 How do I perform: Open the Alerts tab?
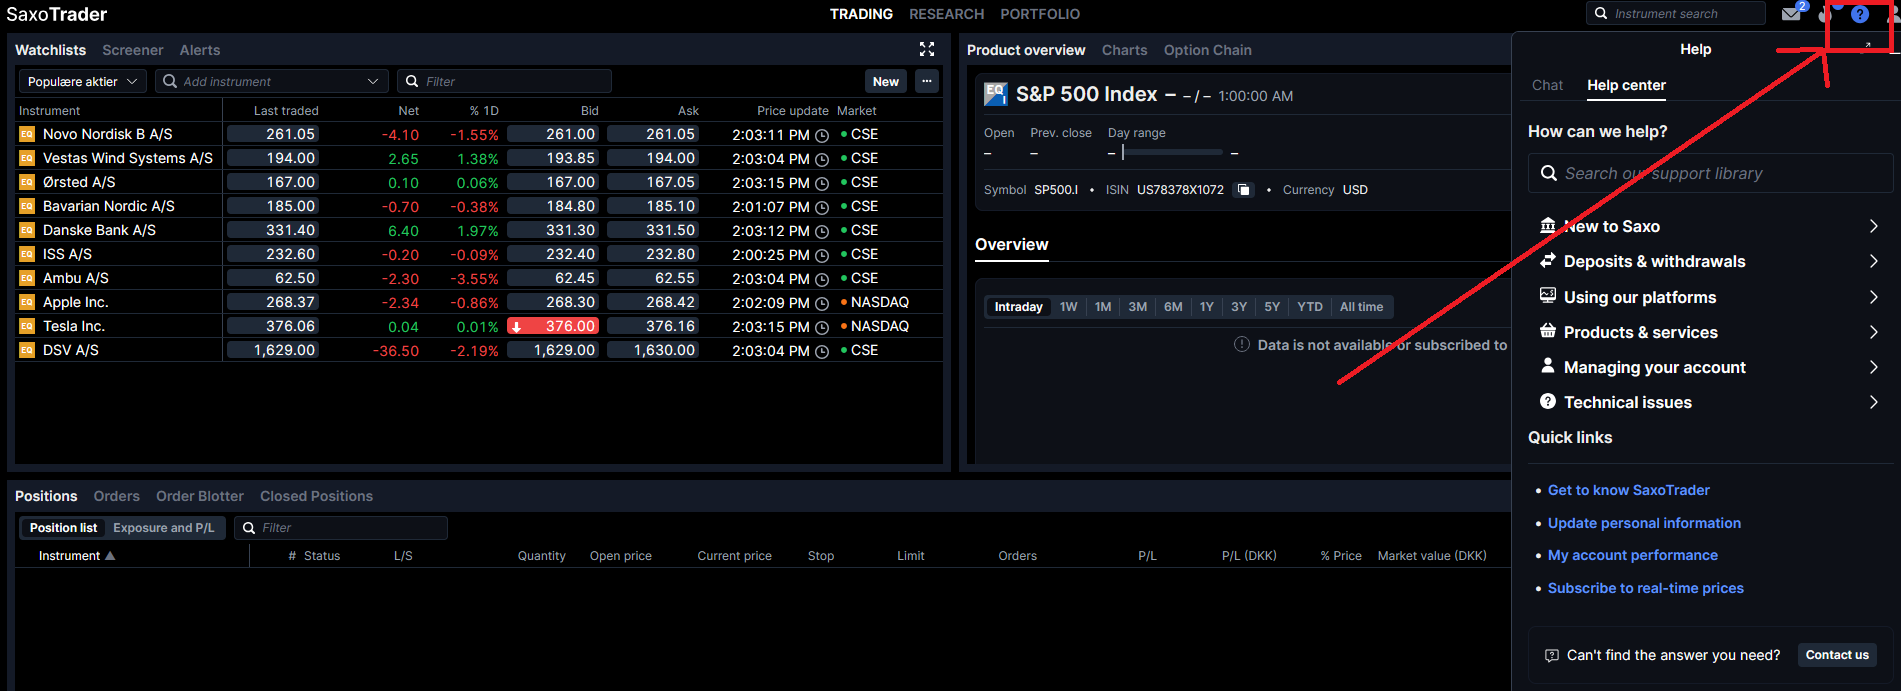[200, 50]
